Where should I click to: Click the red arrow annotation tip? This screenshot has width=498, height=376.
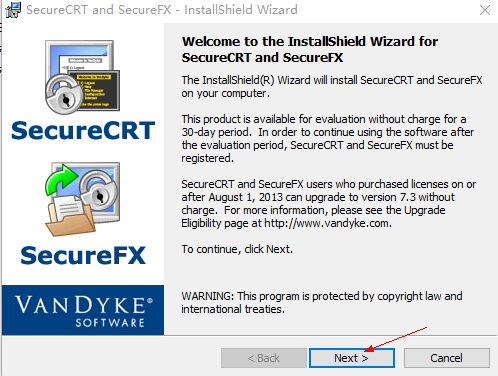(x=366, y=350)
